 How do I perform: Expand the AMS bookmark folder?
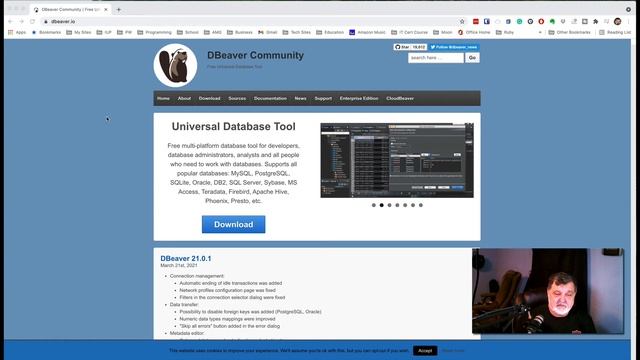pyautogui.click(x=213, y=32)
